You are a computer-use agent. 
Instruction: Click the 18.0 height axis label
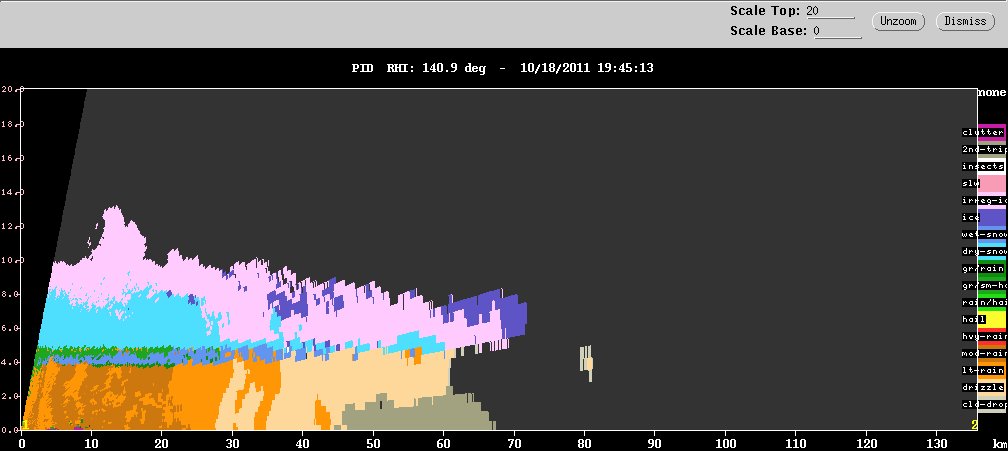click(x=10, y=124)
